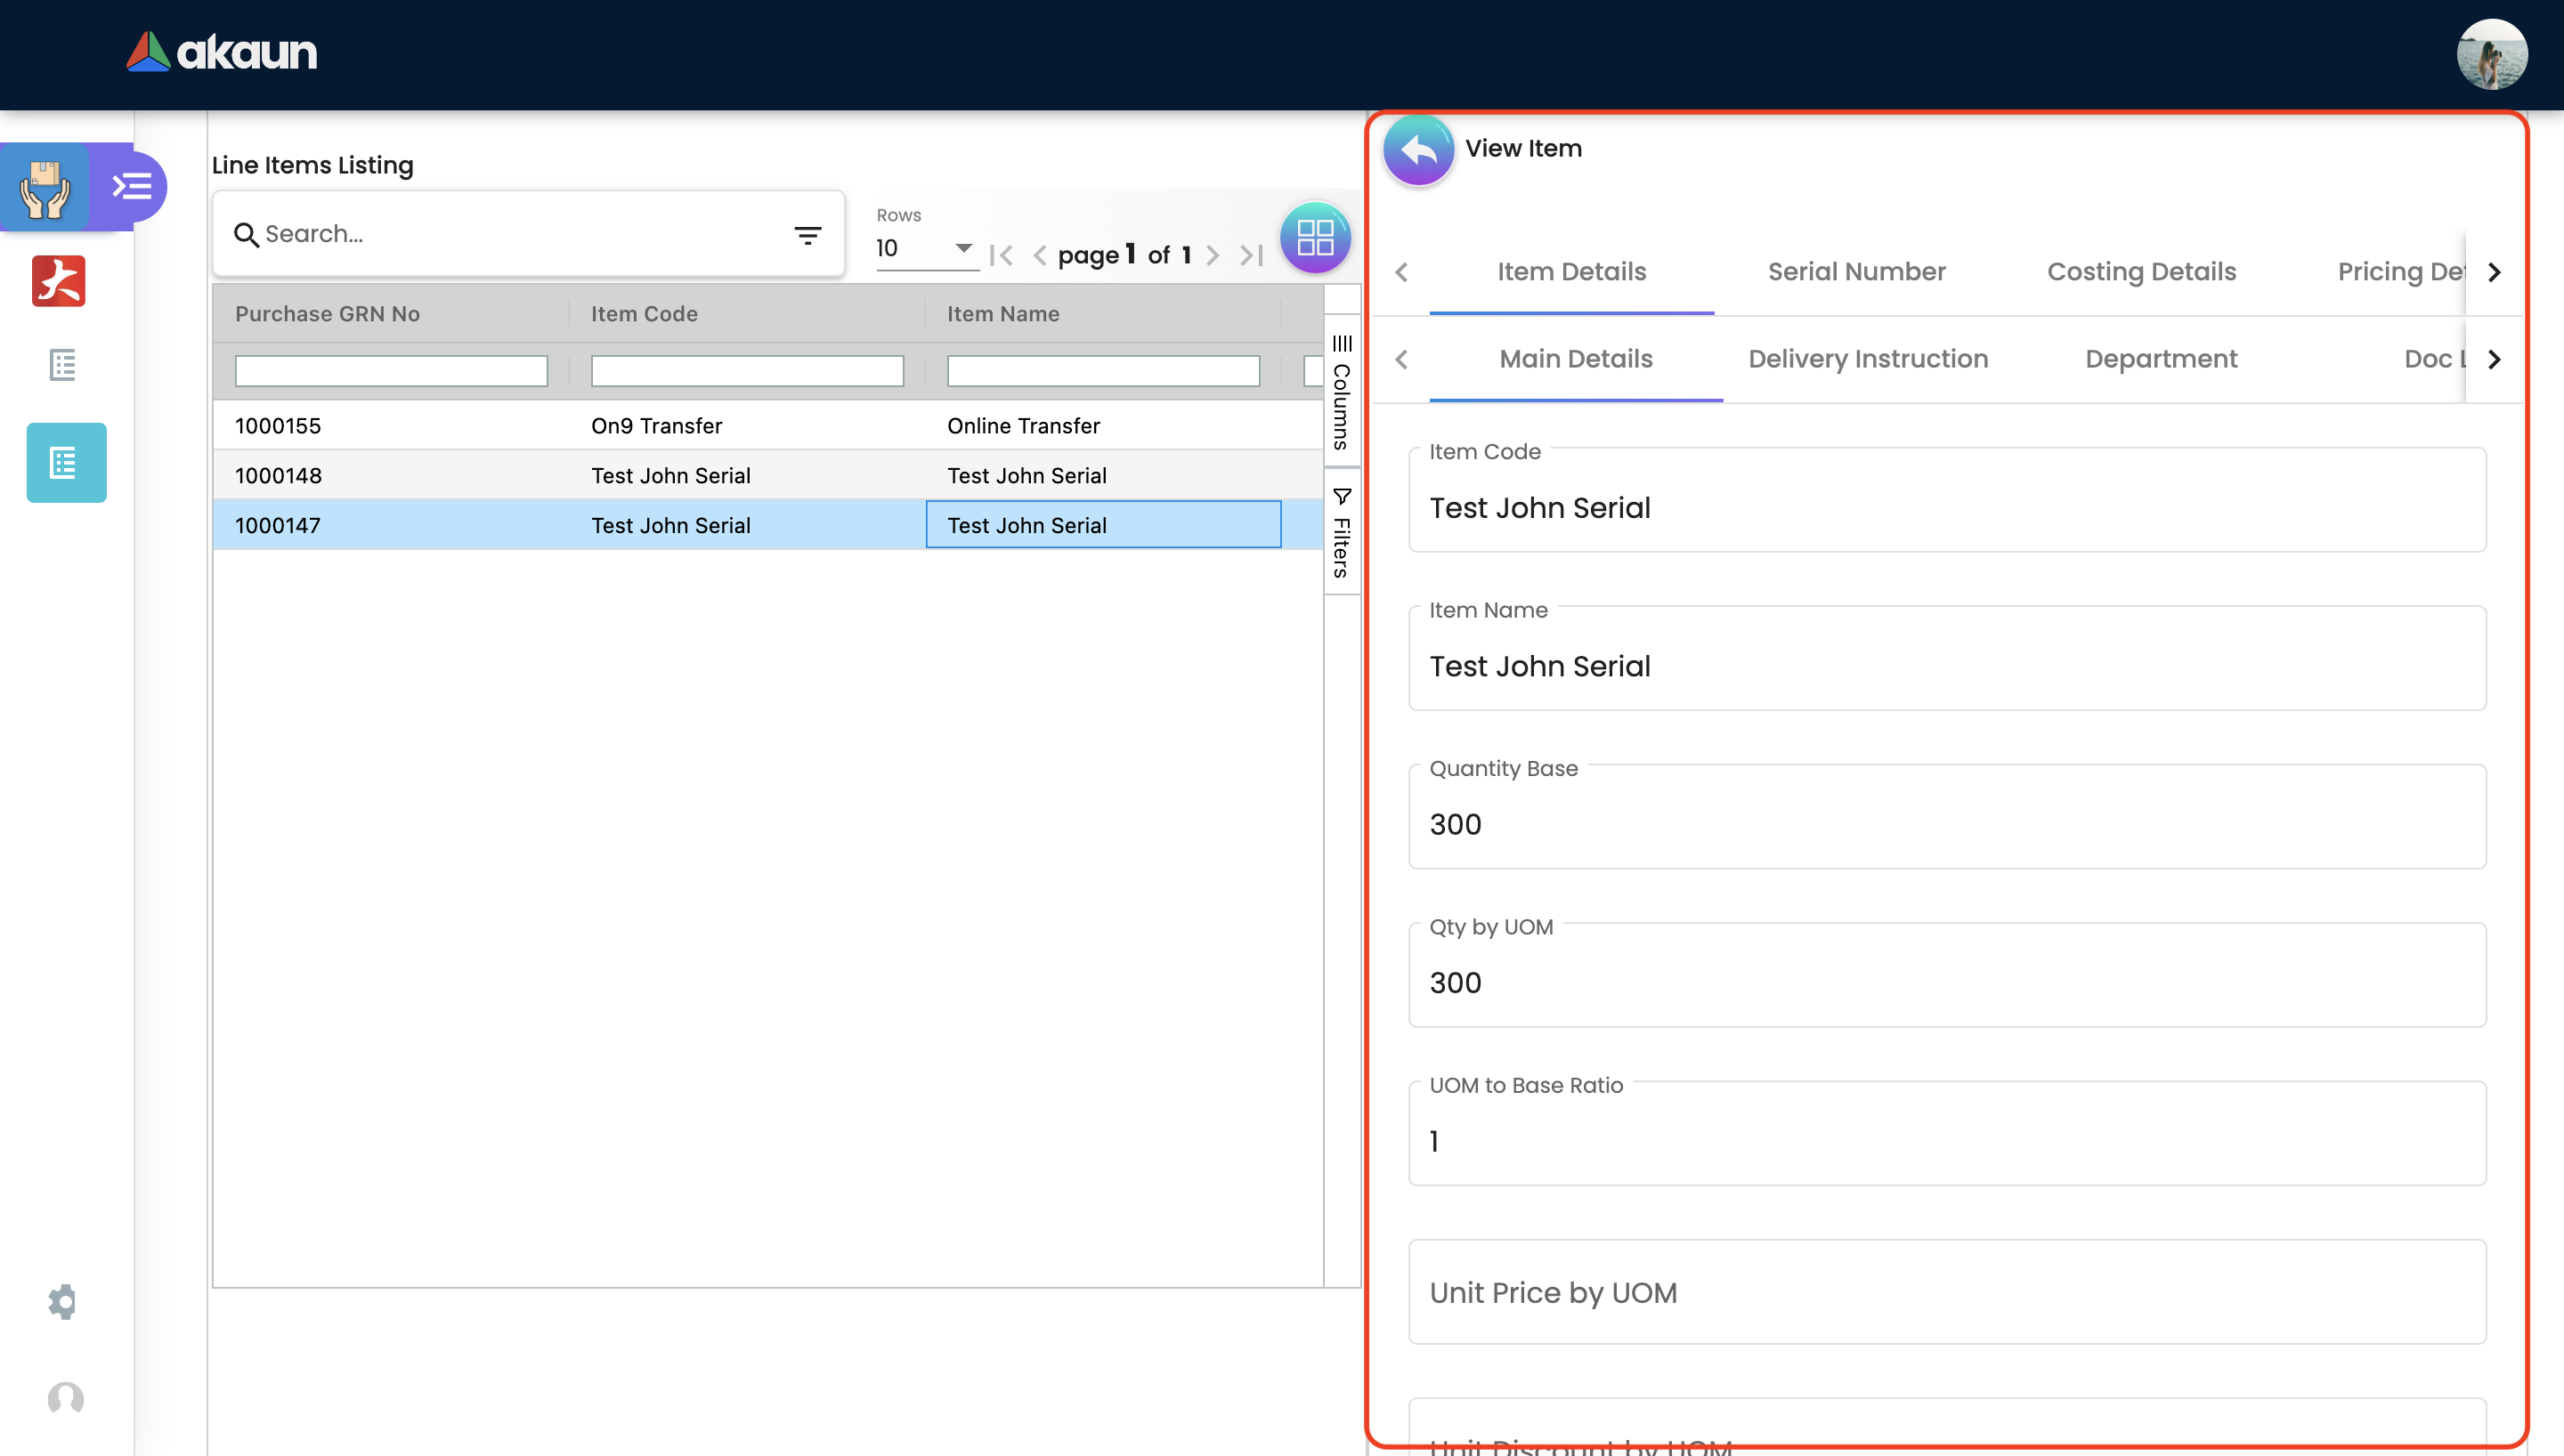Click the settings gear in the sidebar
This screenshot has height=1456, width=2564.
click(x=63, y=1301)
